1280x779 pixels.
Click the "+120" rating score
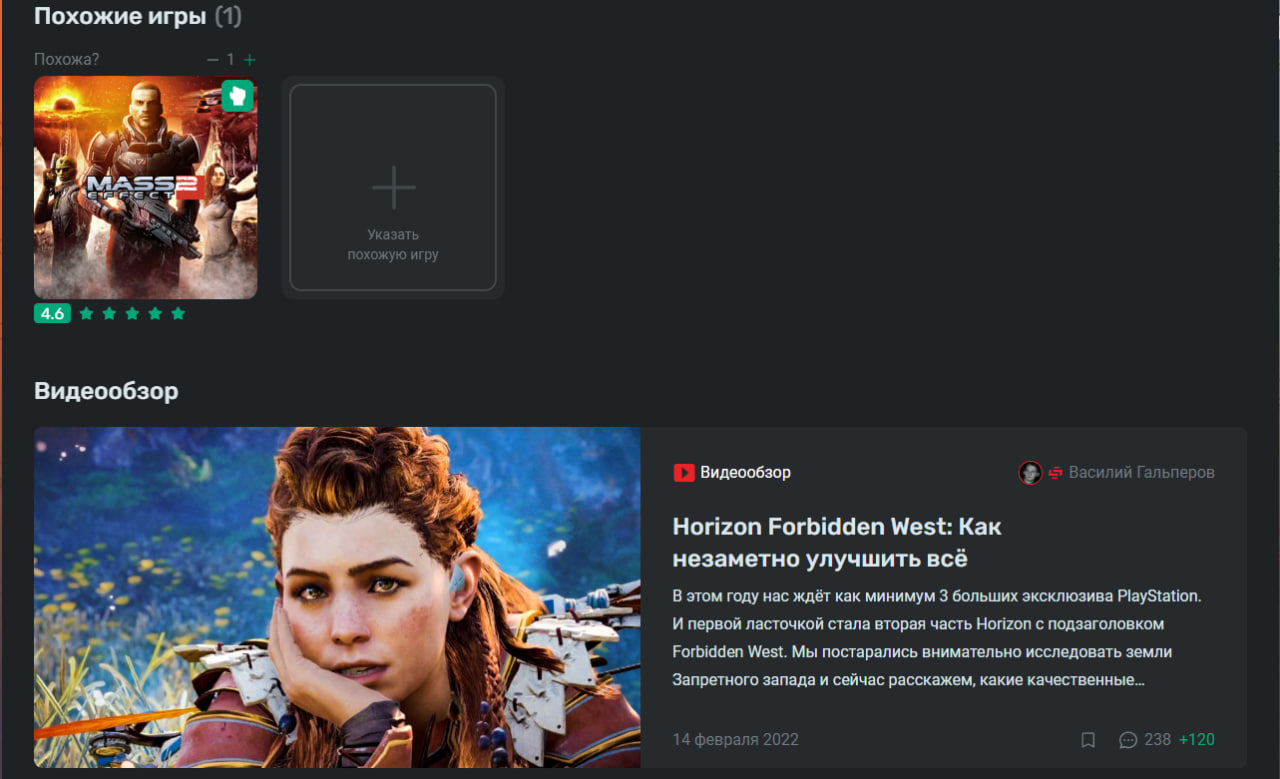[1197, 740]
